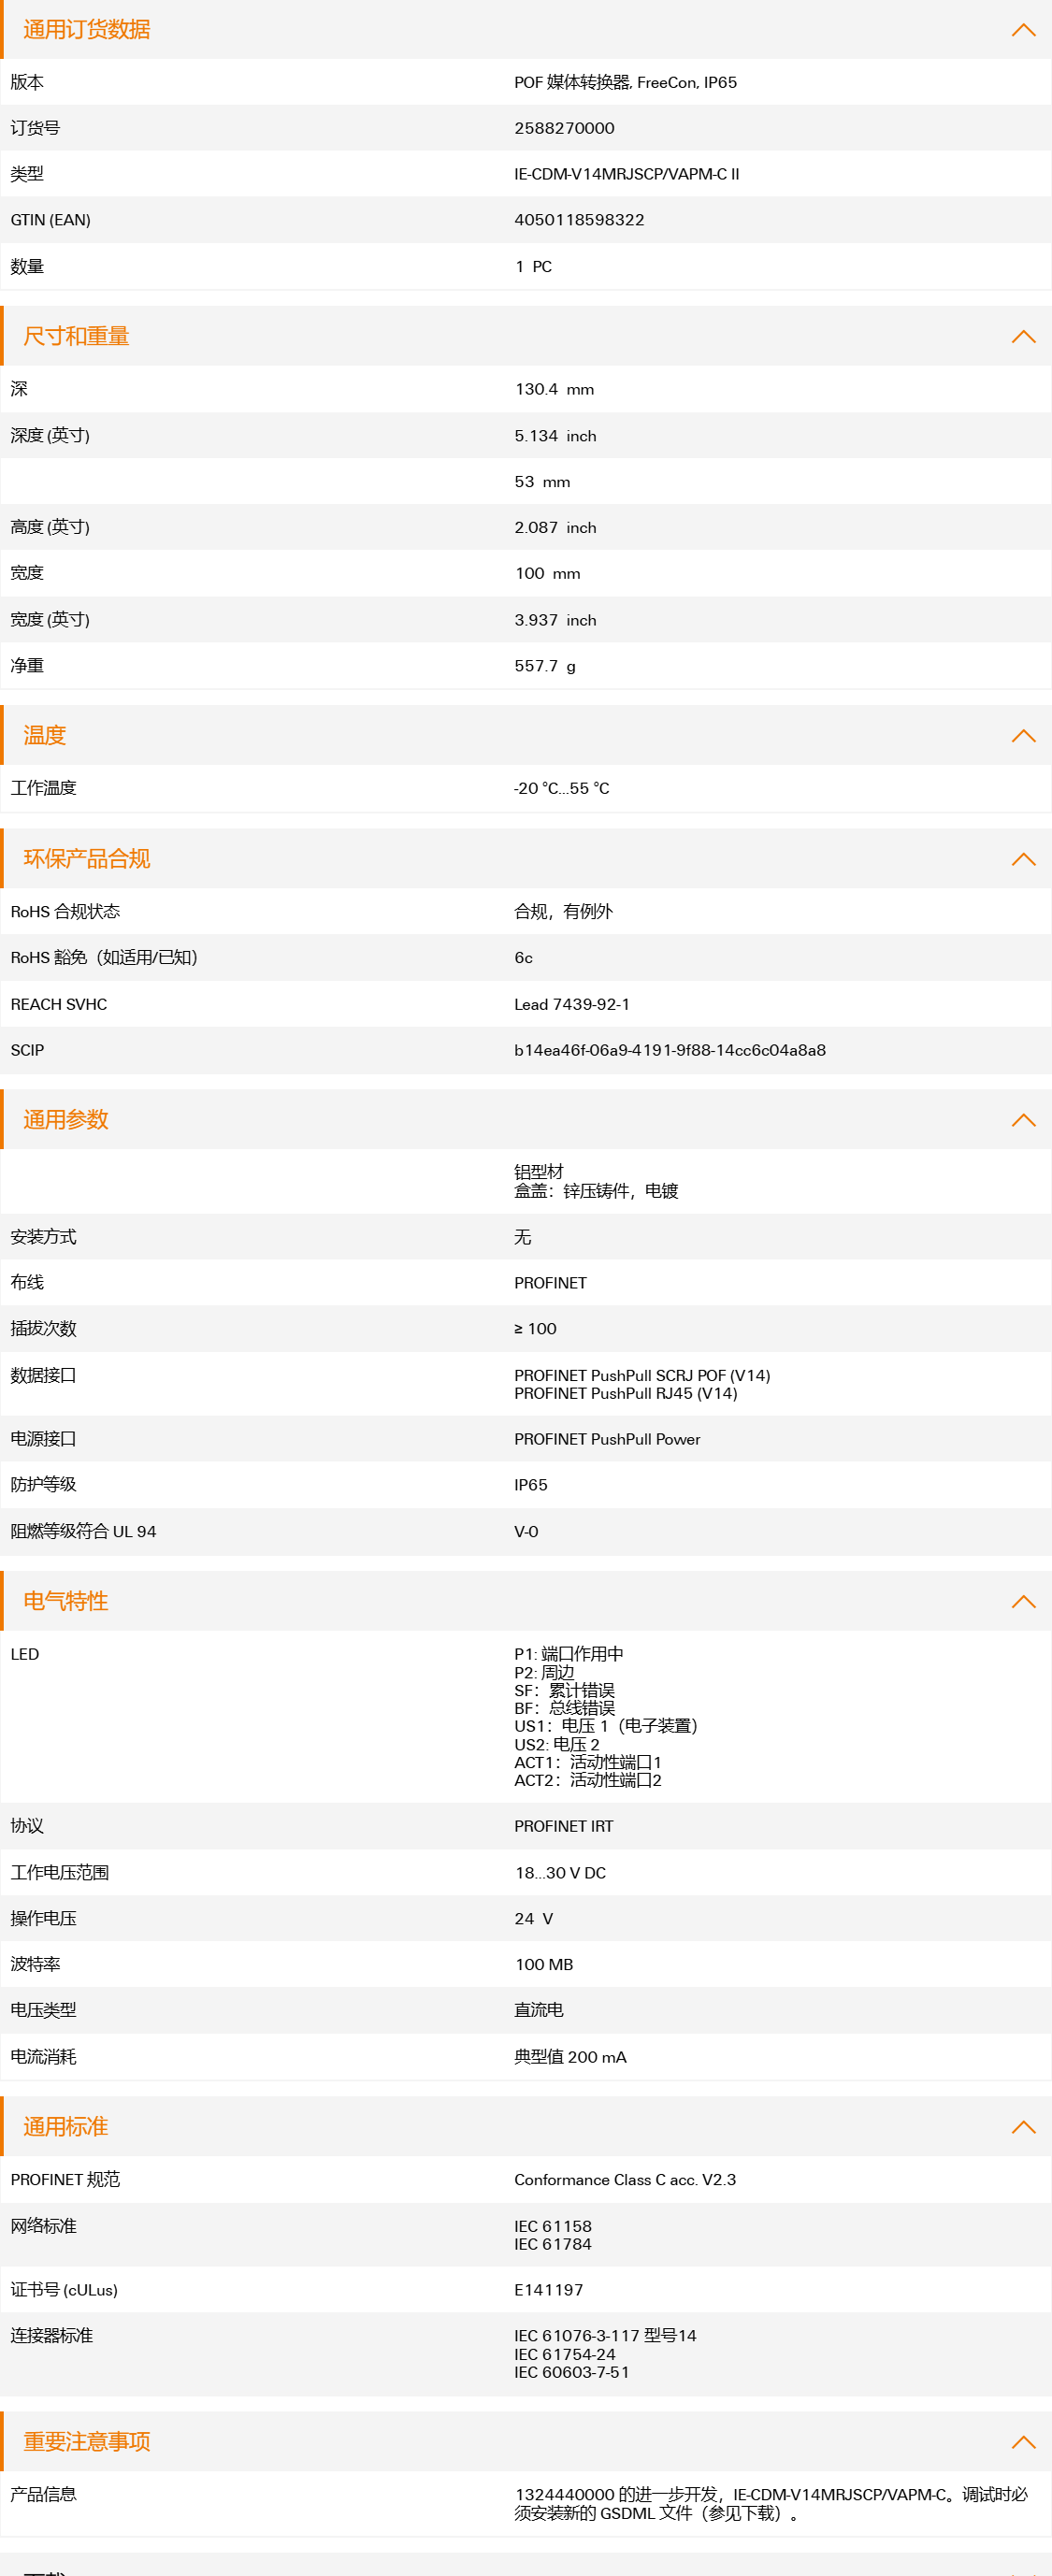Click the width value 3.937 inch
Image resolution: width=1052 pixels, height=2576 pixels.
point(555,620)
